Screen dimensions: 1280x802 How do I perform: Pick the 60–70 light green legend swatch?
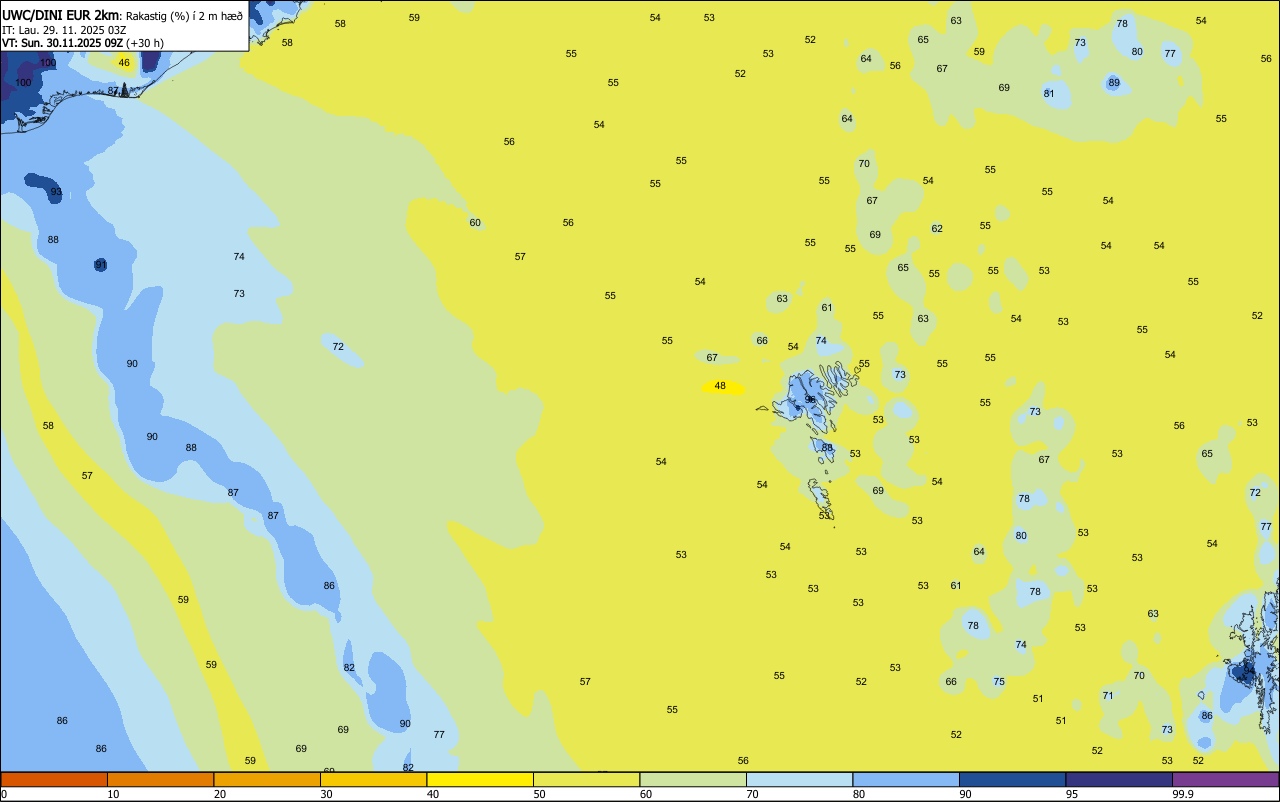click(693, 779)
